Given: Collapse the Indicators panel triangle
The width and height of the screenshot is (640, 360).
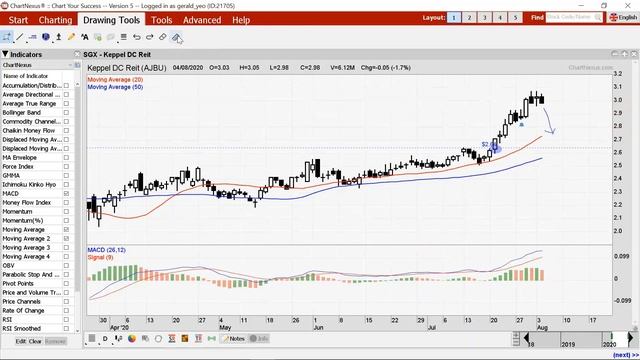Looking at the screenshot, I should [5, 54].
